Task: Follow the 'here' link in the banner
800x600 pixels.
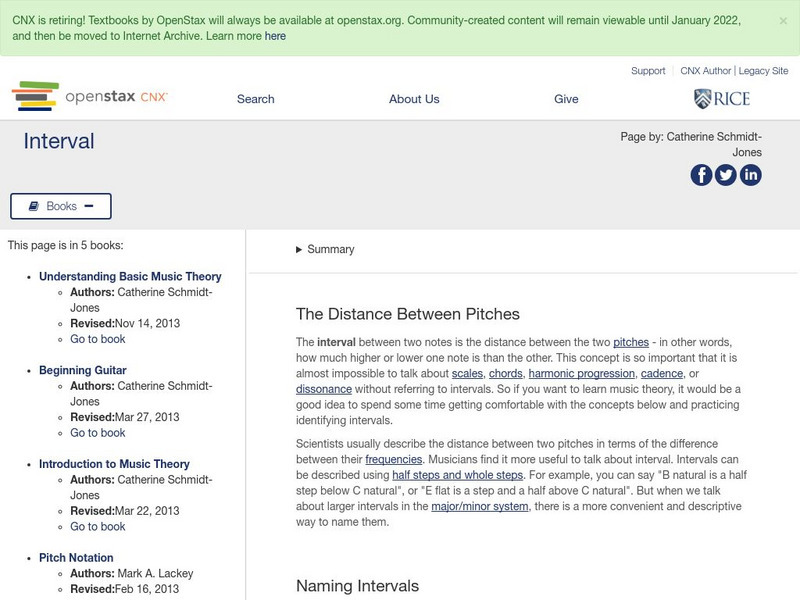Action: pyautogui.click(x=275, y=36)
